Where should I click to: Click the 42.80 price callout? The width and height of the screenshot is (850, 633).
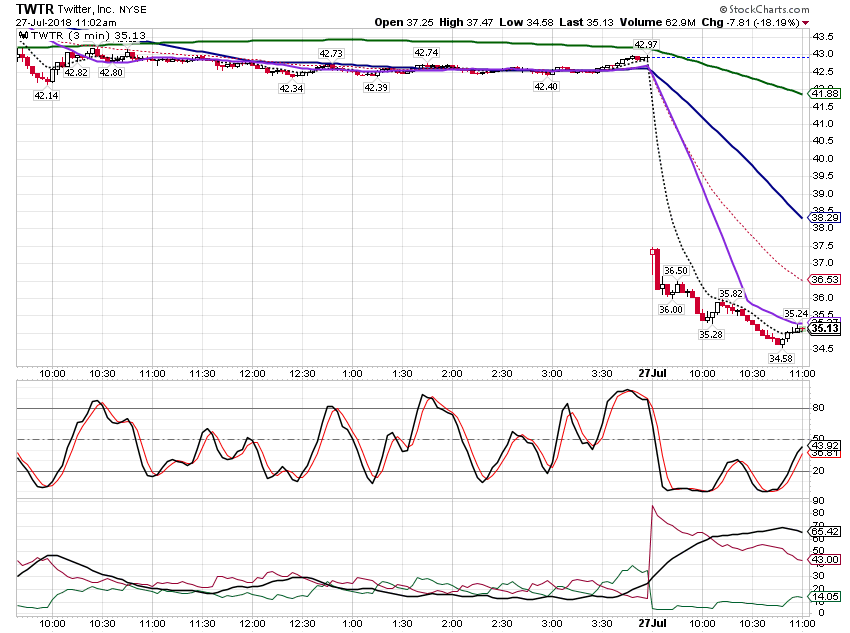pyautogui.click(x=111, y=72)
